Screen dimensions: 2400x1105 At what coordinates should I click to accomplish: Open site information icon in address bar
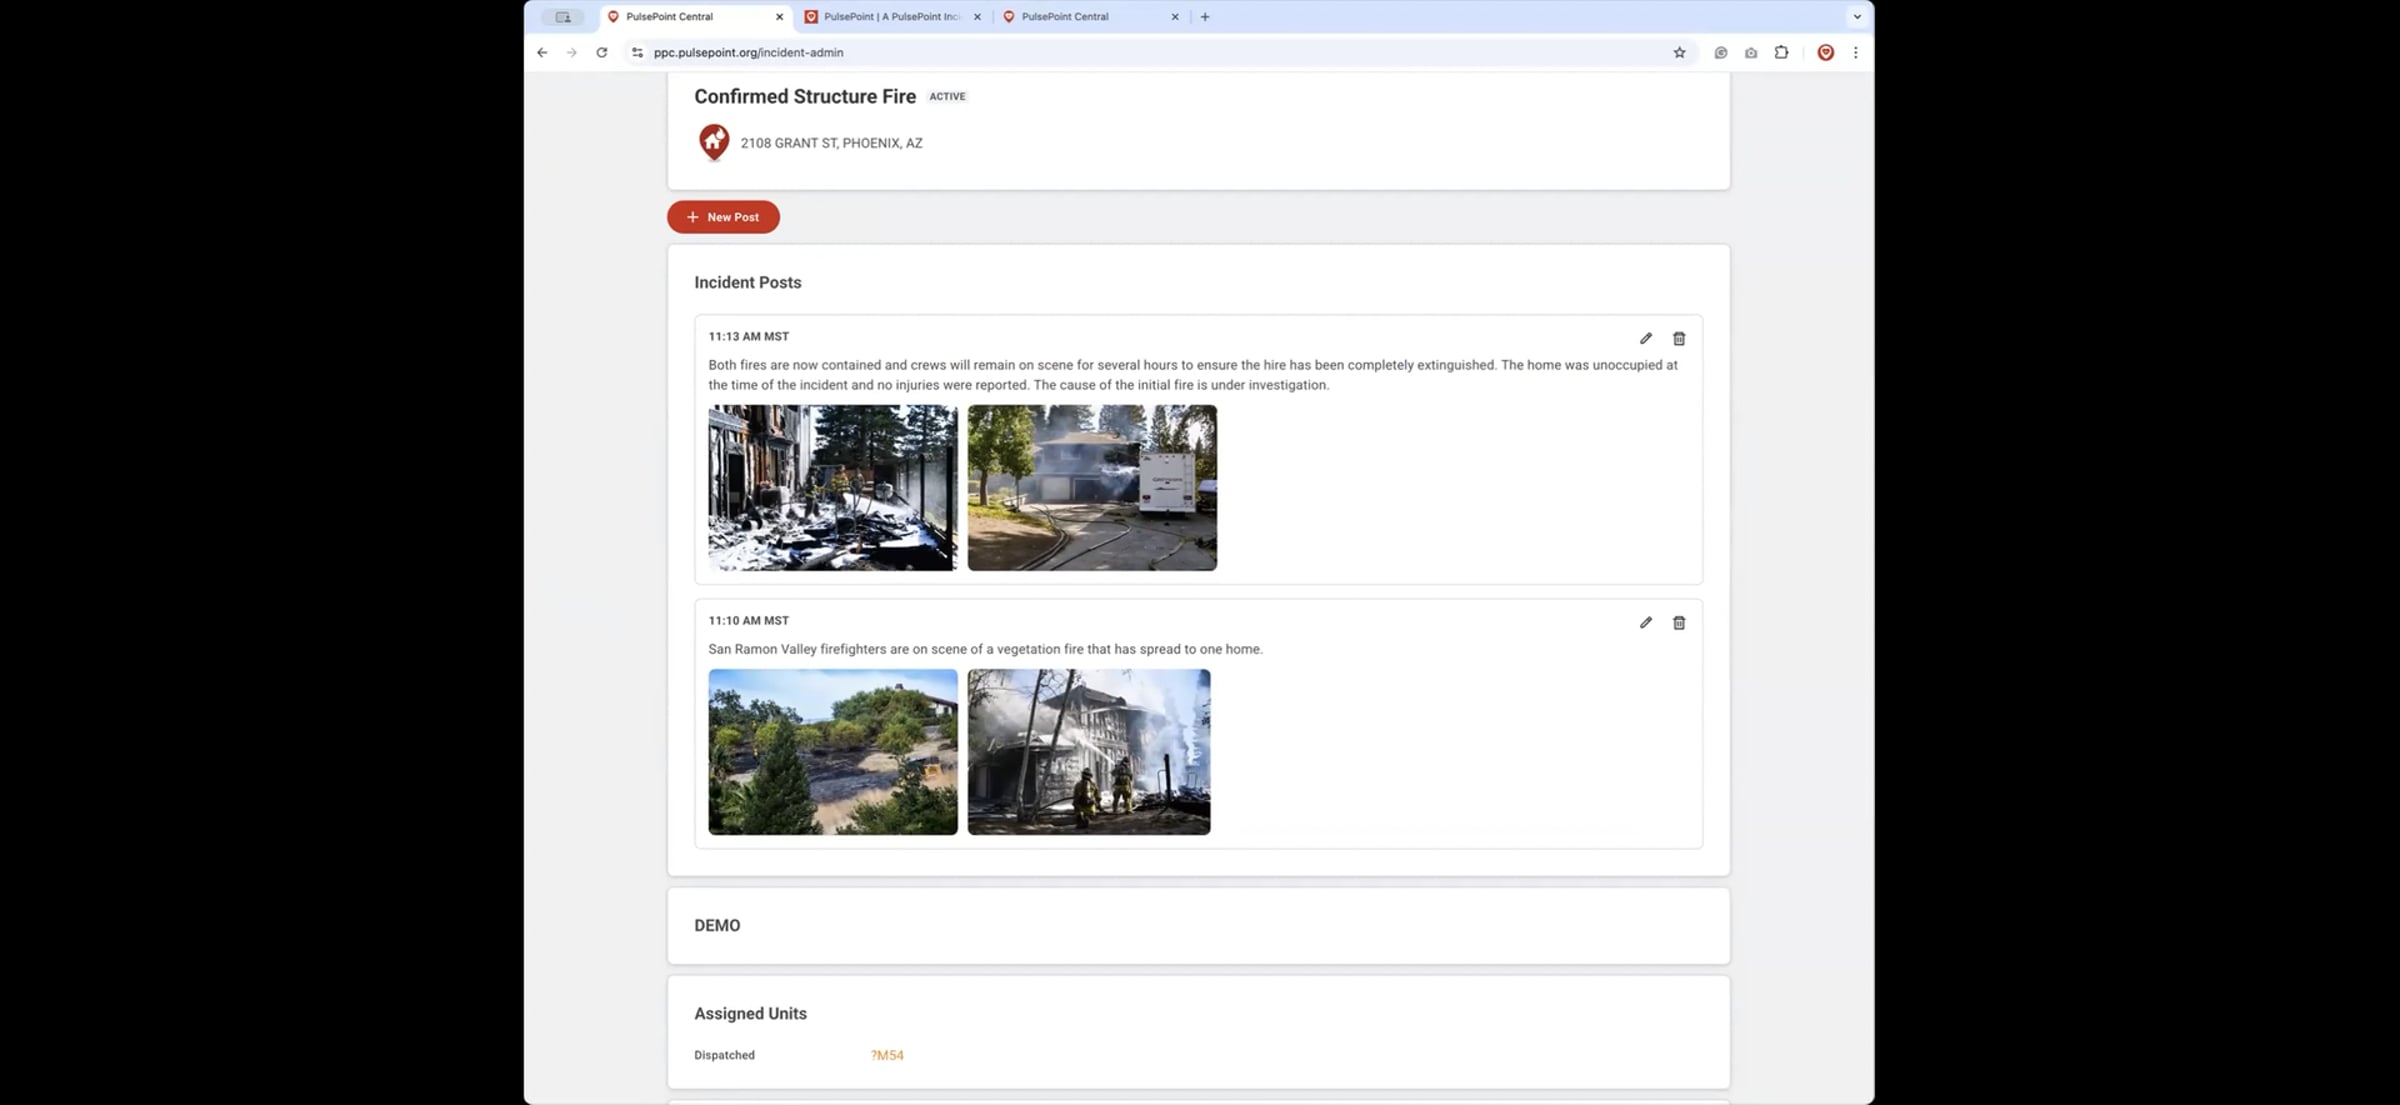tap(637, 52)
